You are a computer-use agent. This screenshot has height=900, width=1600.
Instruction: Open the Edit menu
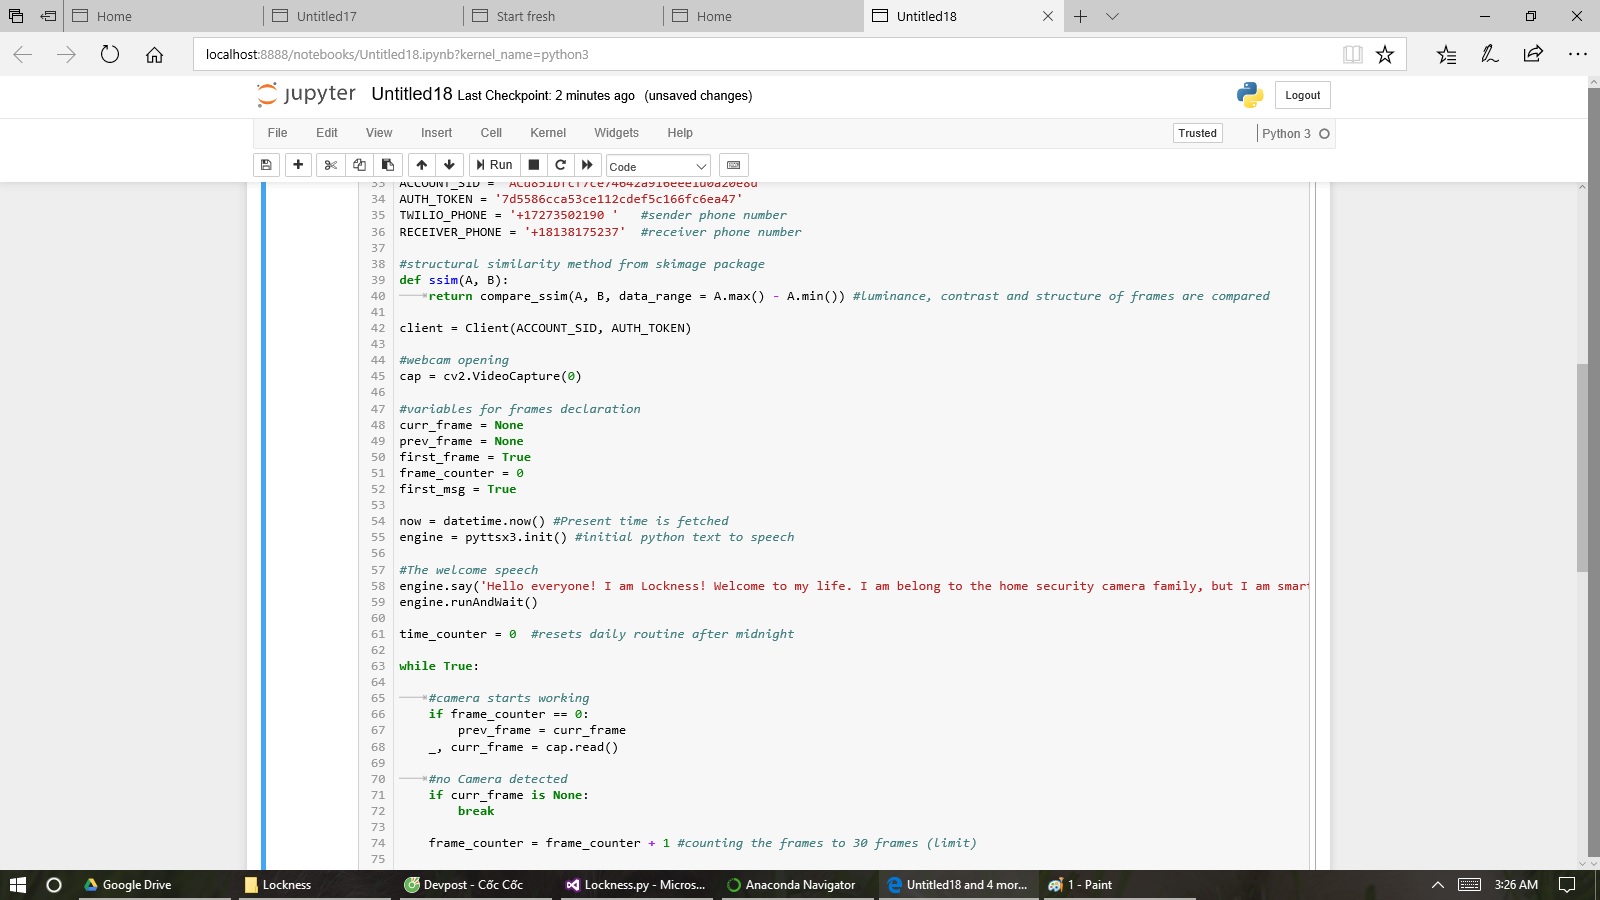coord(327,133)
